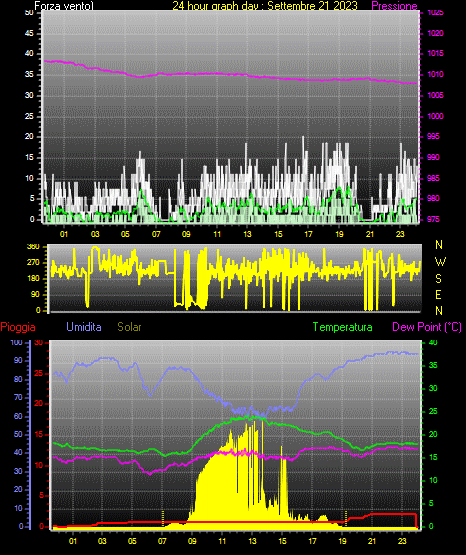Click hour 09 on bottom graph axis
Image resolution: width=466 pixels, height=555 pixels.
[192, 541]
